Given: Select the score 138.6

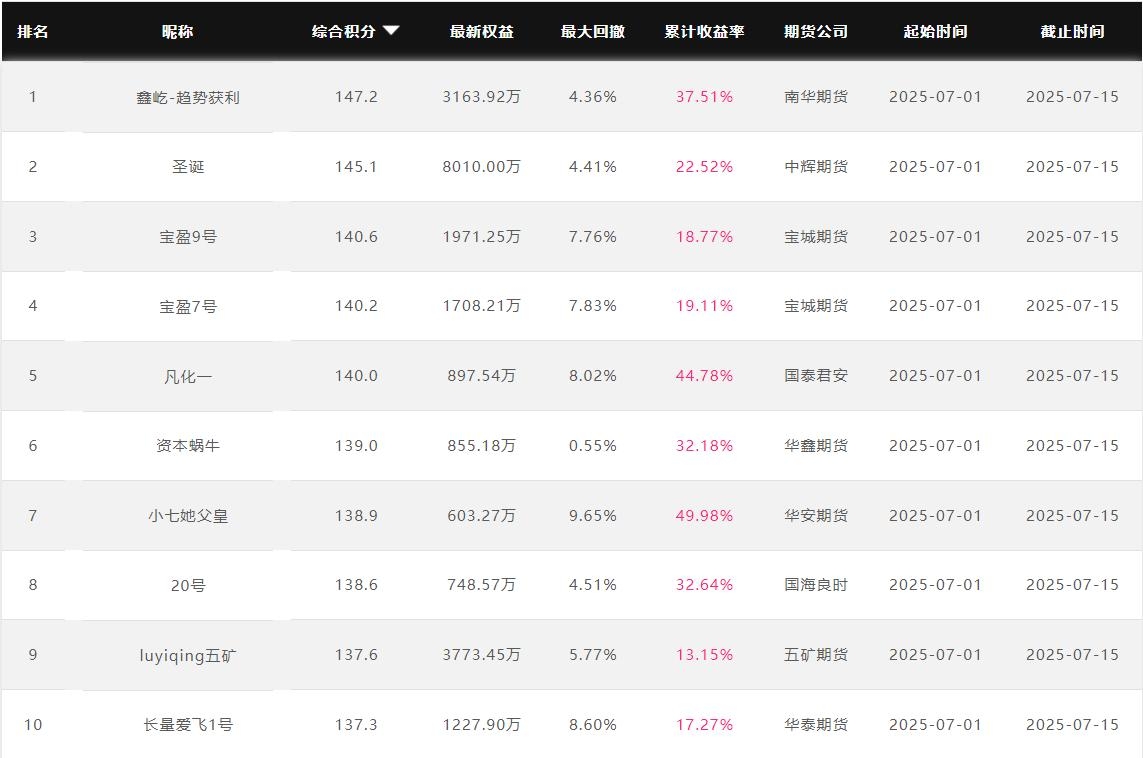Looking at the screenshot, I should click(356, 585).
